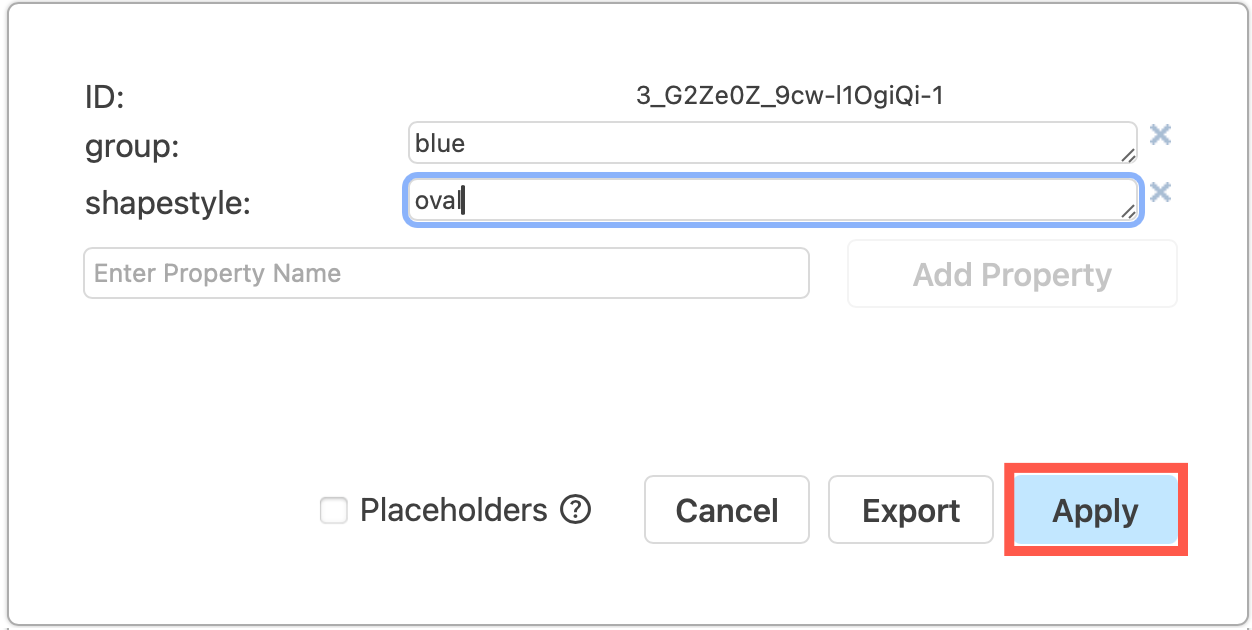Apply the shape data changes
1252x630 pixels.
point(1095,510)
